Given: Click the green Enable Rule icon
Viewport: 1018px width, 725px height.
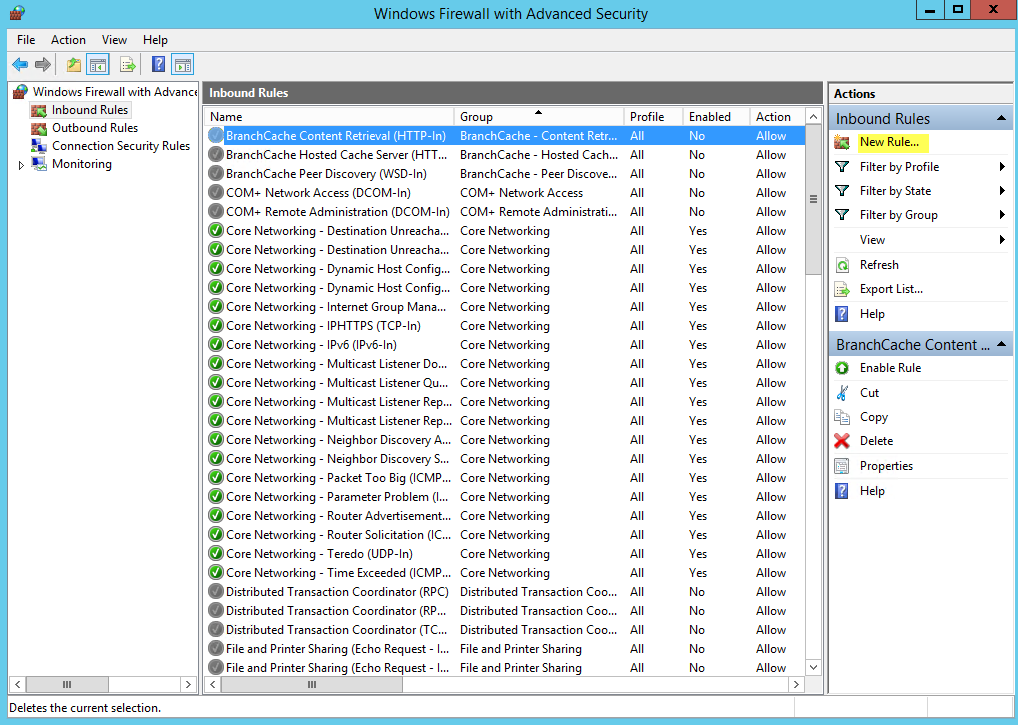Looking at the screenshot, I should 842,368.
